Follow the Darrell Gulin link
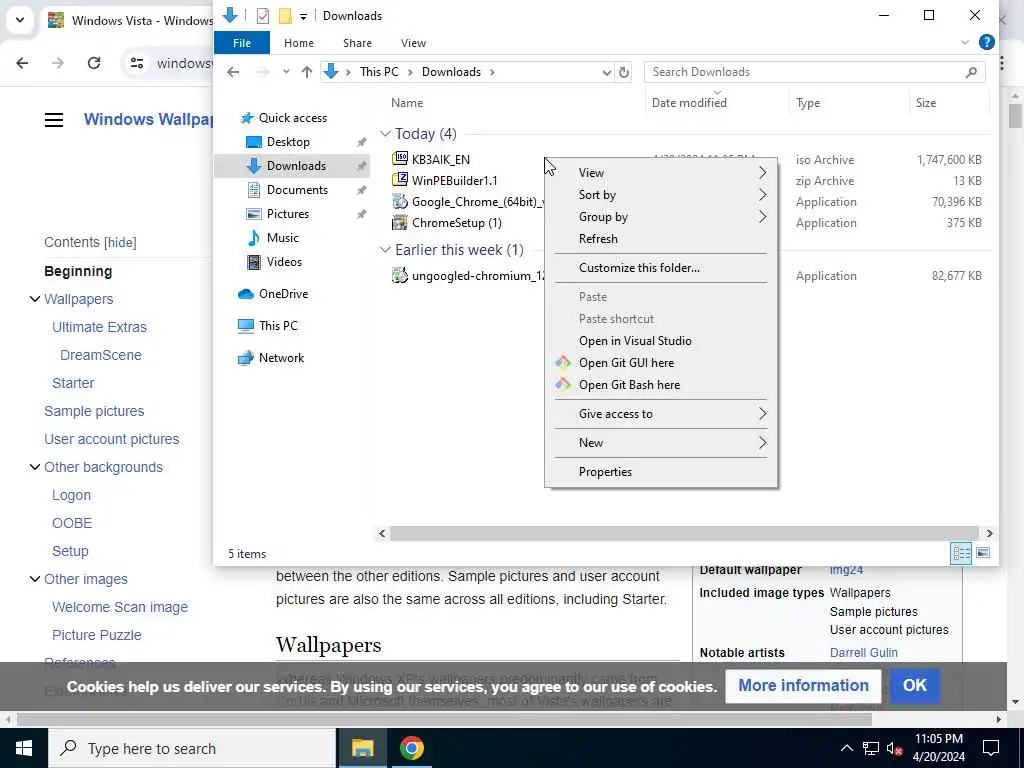This screenshot has width=1024, height=768. [863, 652]
